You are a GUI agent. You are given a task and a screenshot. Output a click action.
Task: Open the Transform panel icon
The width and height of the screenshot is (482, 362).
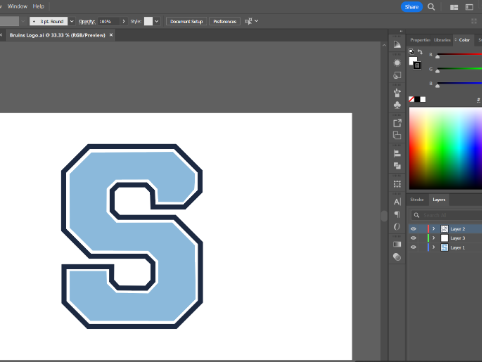coord(397,184)
